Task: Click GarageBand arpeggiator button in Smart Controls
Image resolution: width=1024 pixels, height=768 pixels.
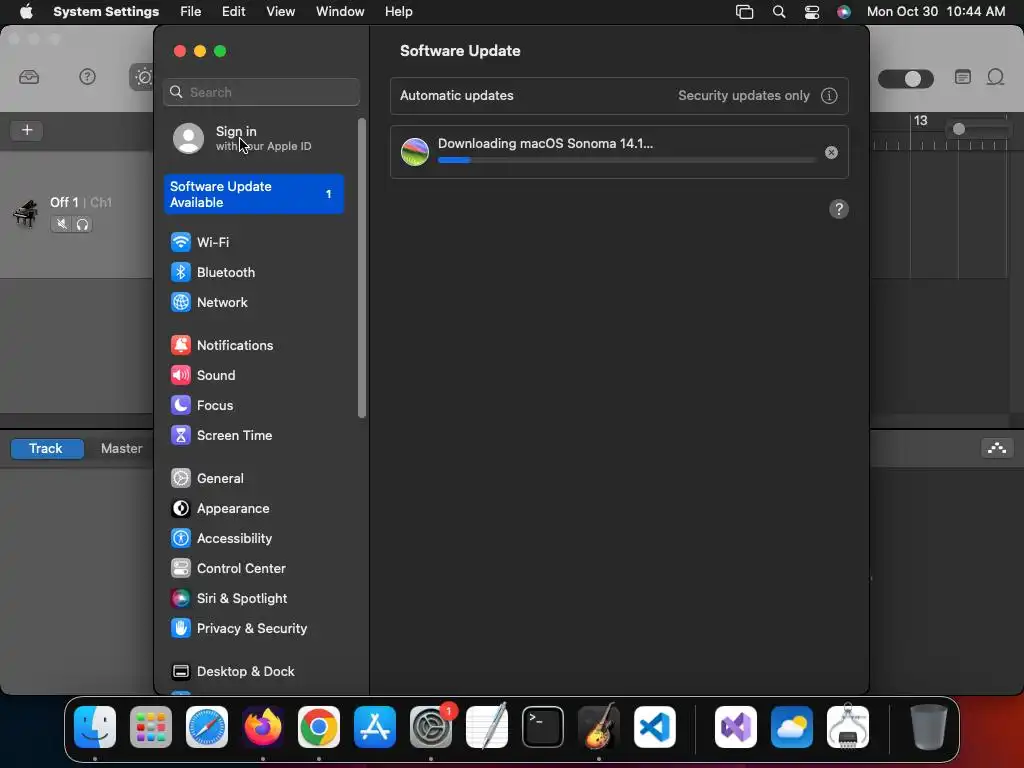Action: click(997, 449)
